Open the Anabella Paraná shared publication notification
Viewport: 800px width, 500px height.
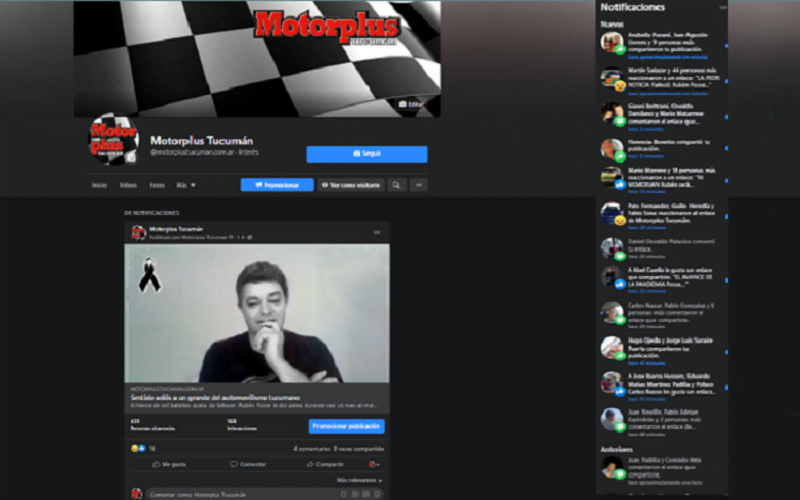pyautogui.click(x=663, y=46)
